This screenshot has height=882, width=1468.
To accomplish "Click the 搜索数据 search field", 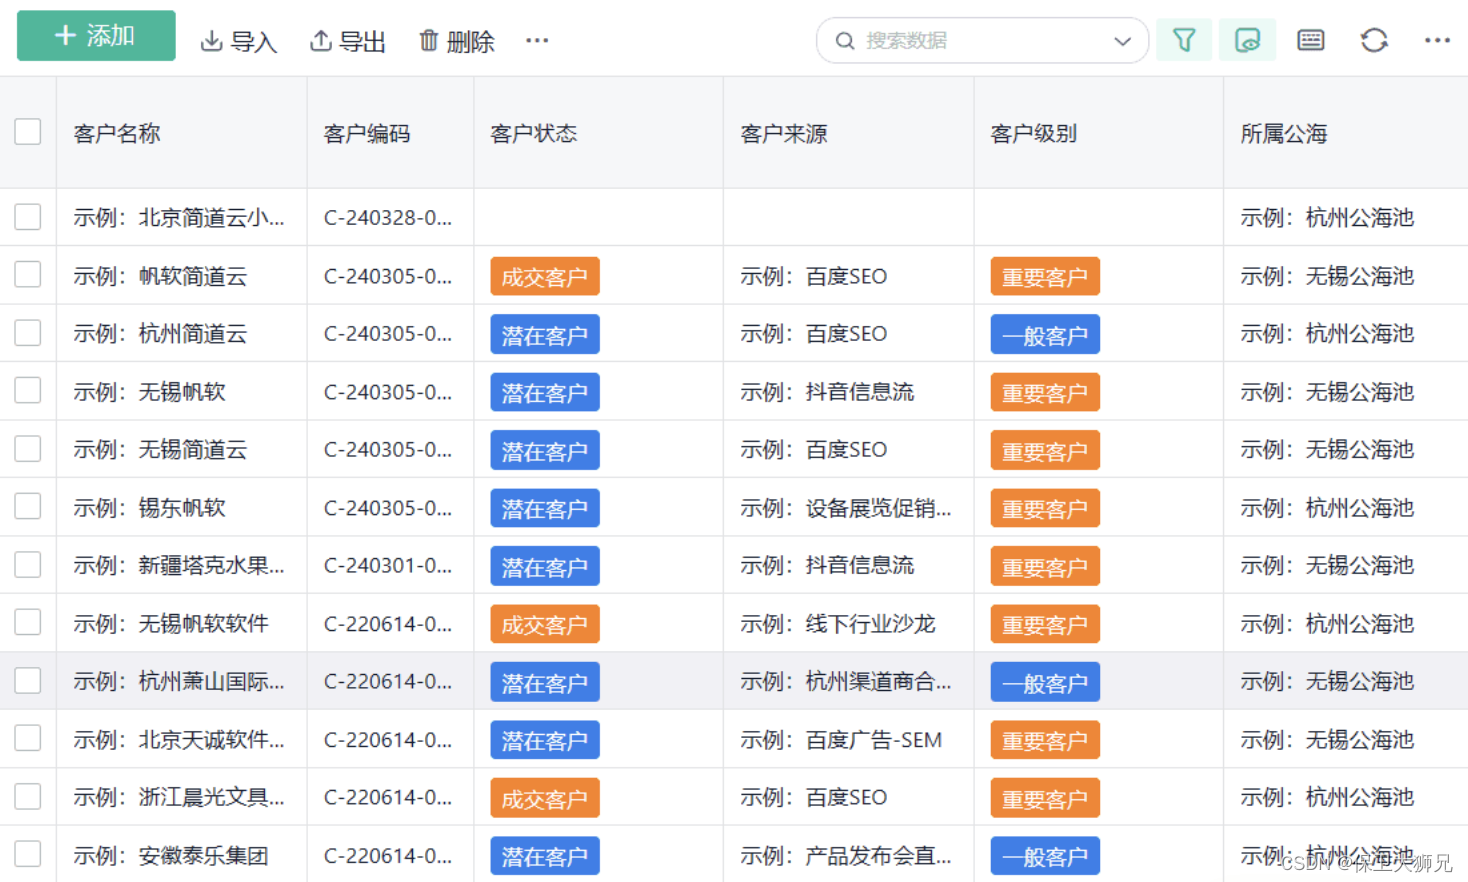I will pyautogui.click(x=982, y=41).
